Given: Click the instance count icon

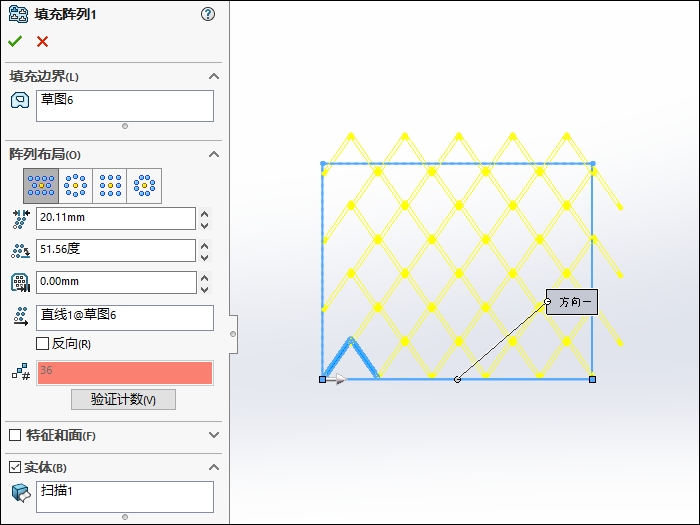Looking at the screenshot, I should pos(21,371).
